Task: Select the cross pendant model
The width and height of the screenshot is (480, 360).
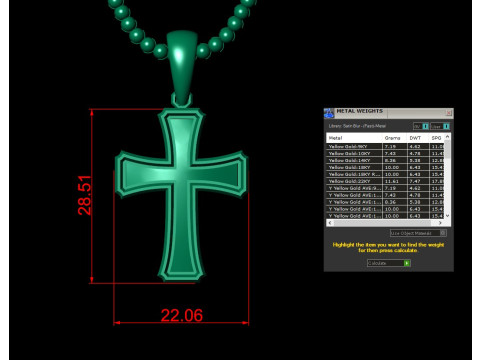Action: click(x=181, y=195)
